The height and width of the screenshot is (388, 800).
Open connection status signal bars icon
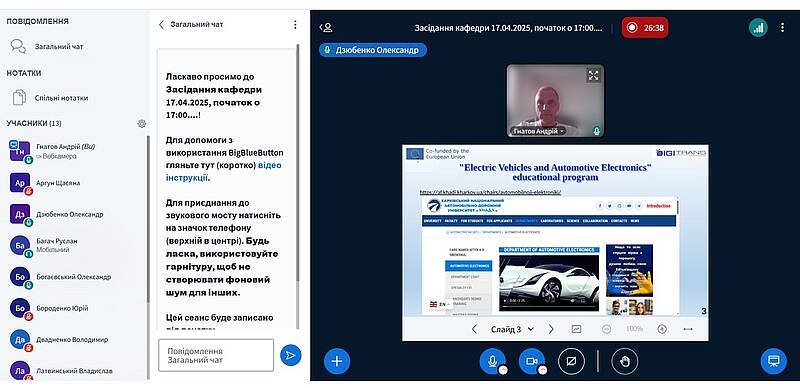(x=758, y=28)
